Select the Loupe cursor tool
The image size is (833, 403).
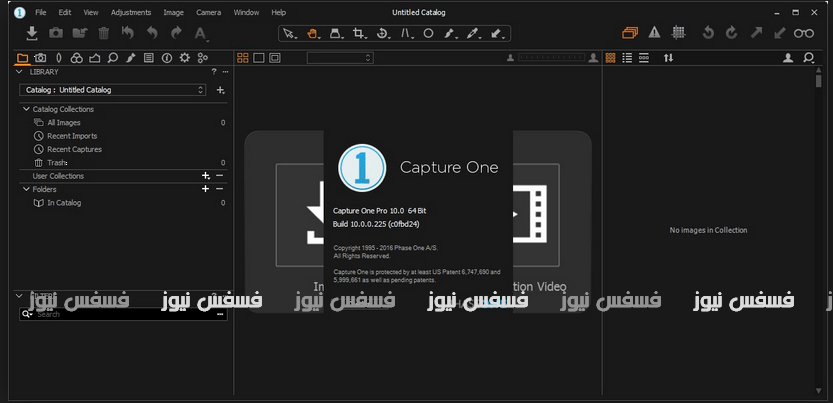(336, 33)
